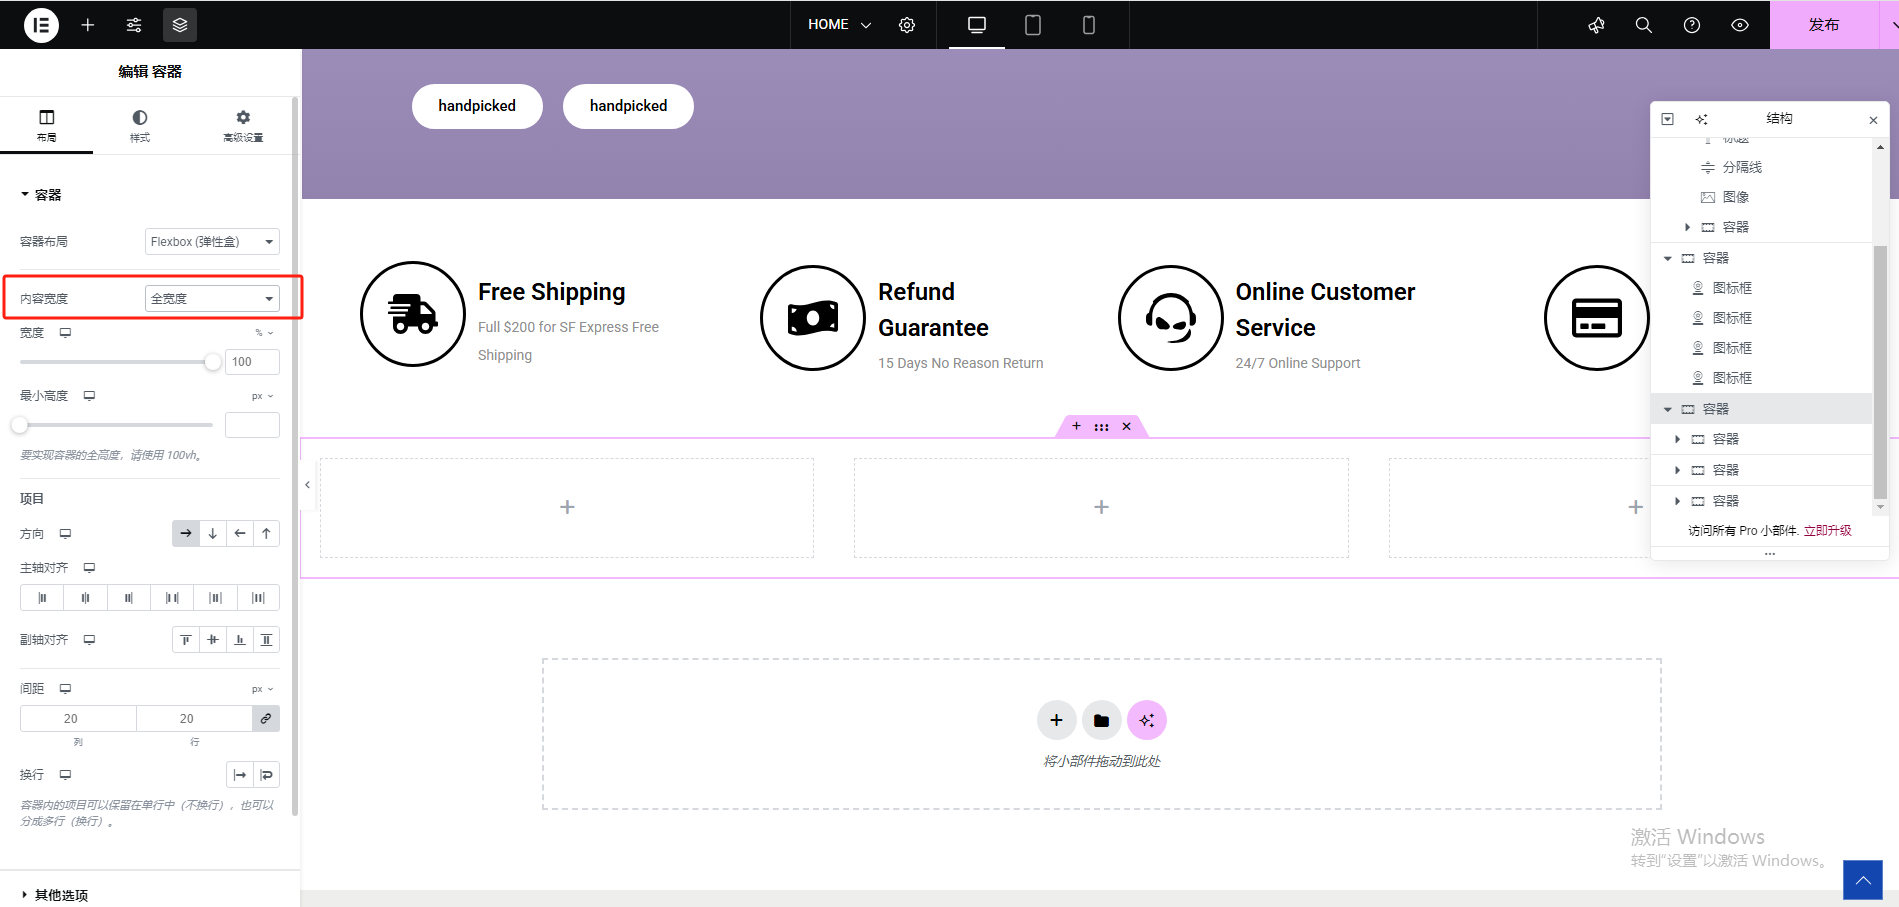
Task: Click the width slider handle
Action: click(x=212, y=362)
